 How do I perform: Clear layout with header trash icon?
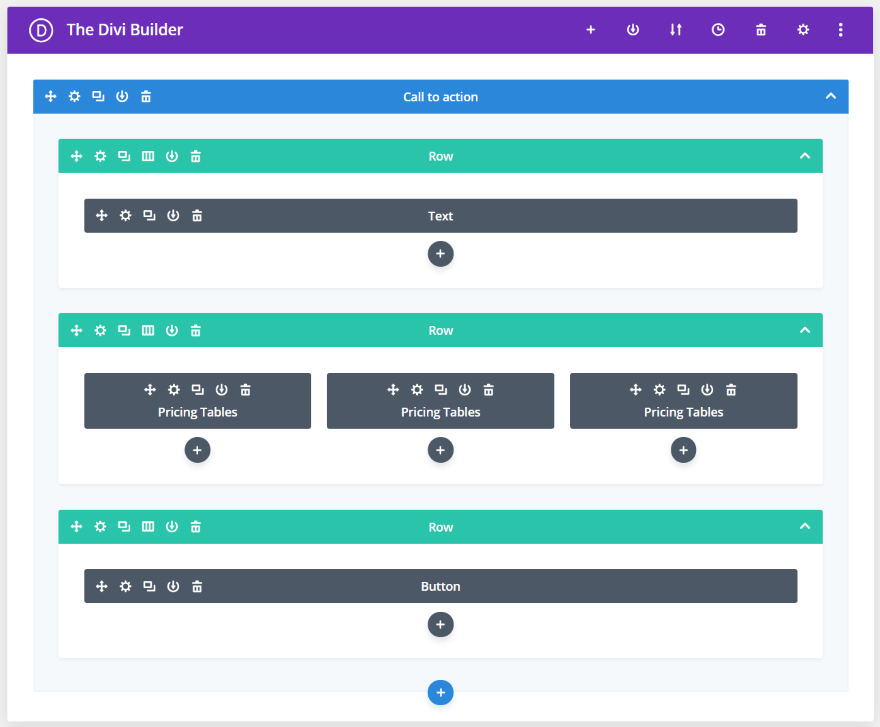click(x=760, y=30)
